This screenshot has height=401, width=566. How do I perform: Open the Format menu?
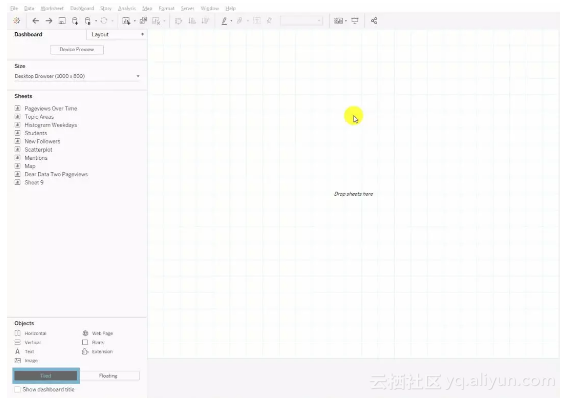[x=166, y=8]
